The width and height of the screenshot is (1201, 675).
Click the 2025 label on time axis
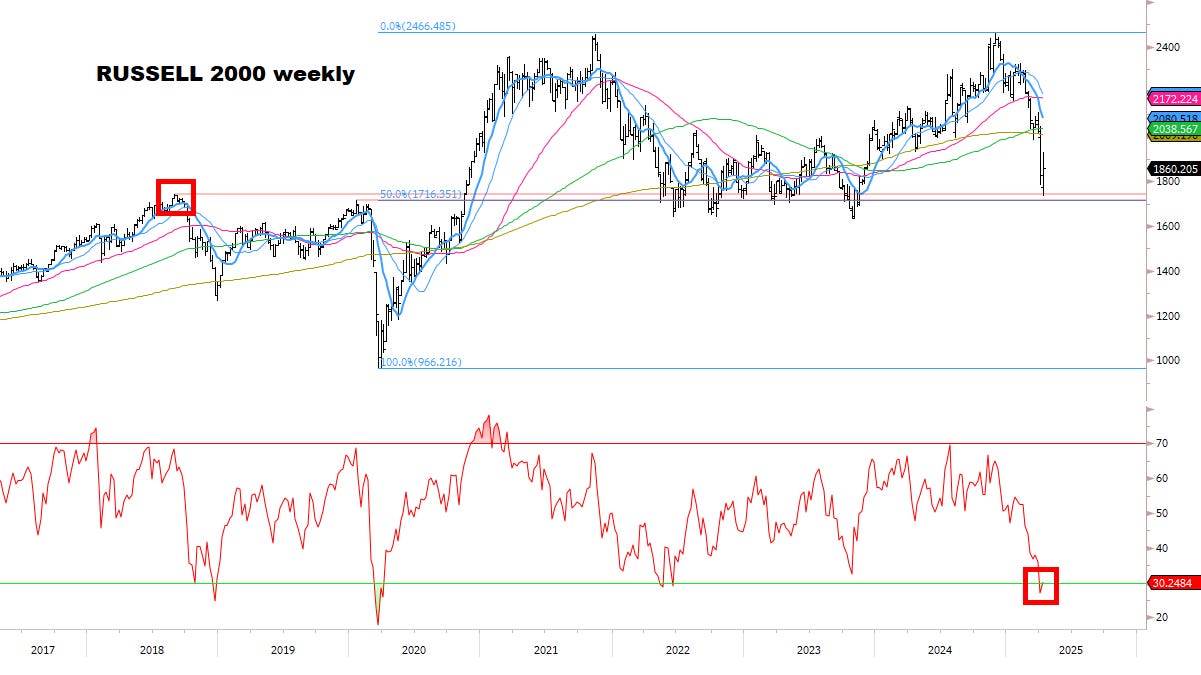1071,650
